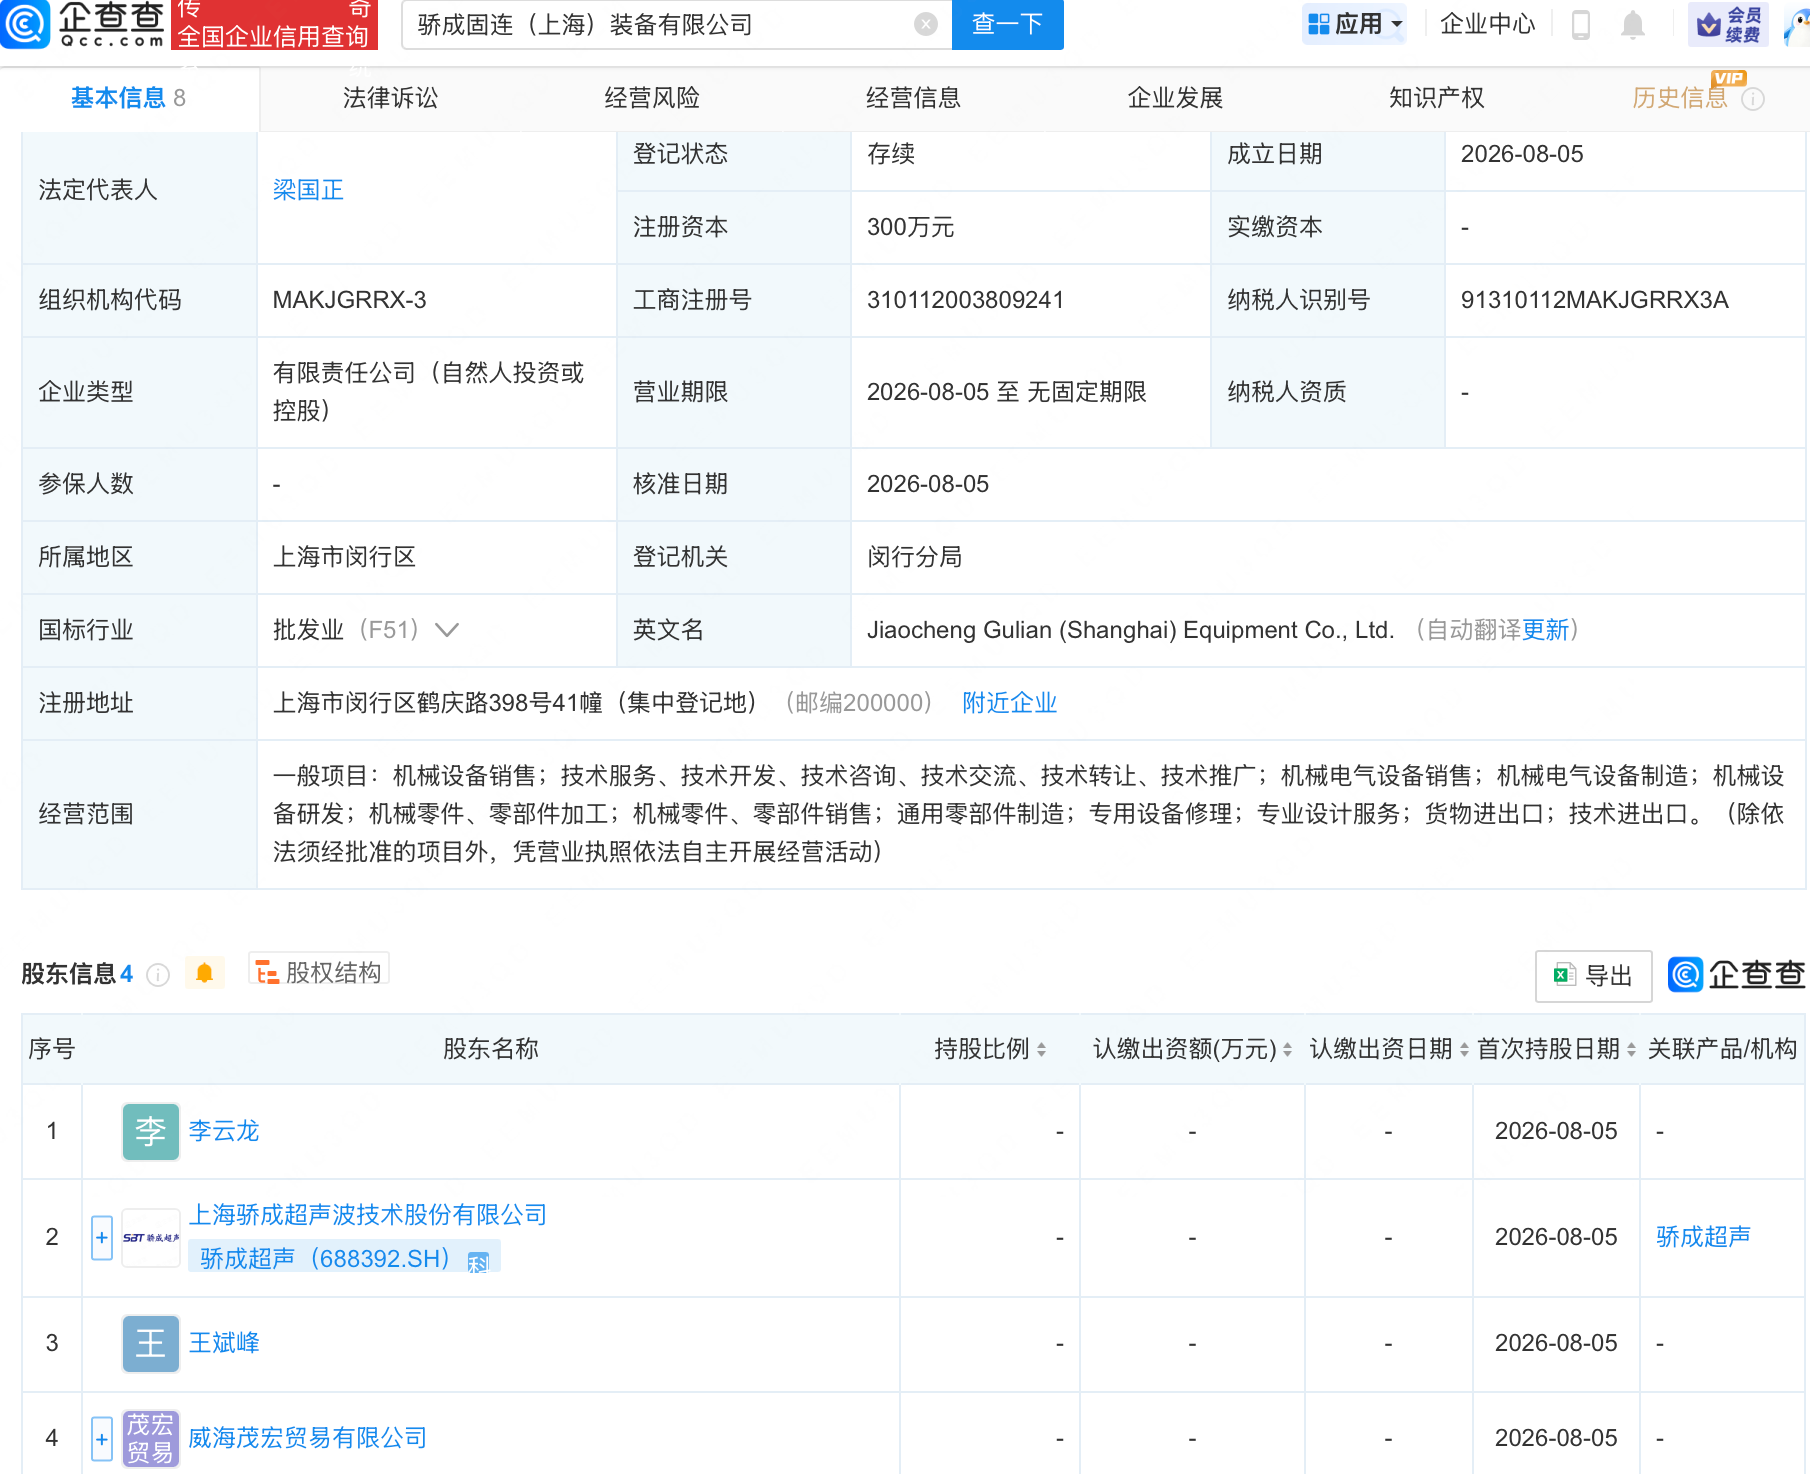Screen dimensions: 1810x1474
Task: Switch to 基本信息 tab
Action: coord(128,98)
